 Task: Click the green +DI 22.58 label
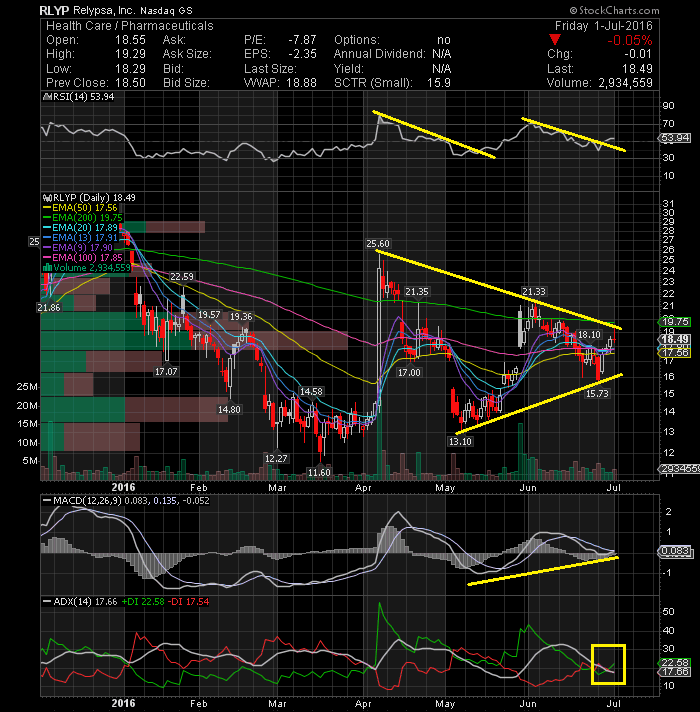(143, 602)
